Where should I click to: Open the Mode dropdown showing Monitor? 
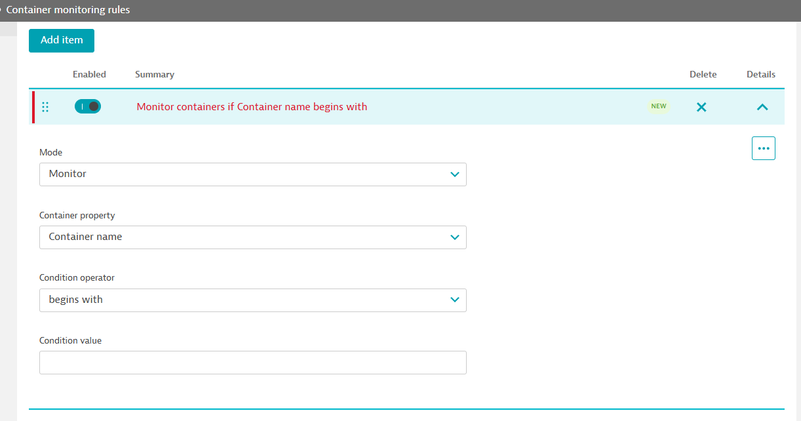pos(252,174)
